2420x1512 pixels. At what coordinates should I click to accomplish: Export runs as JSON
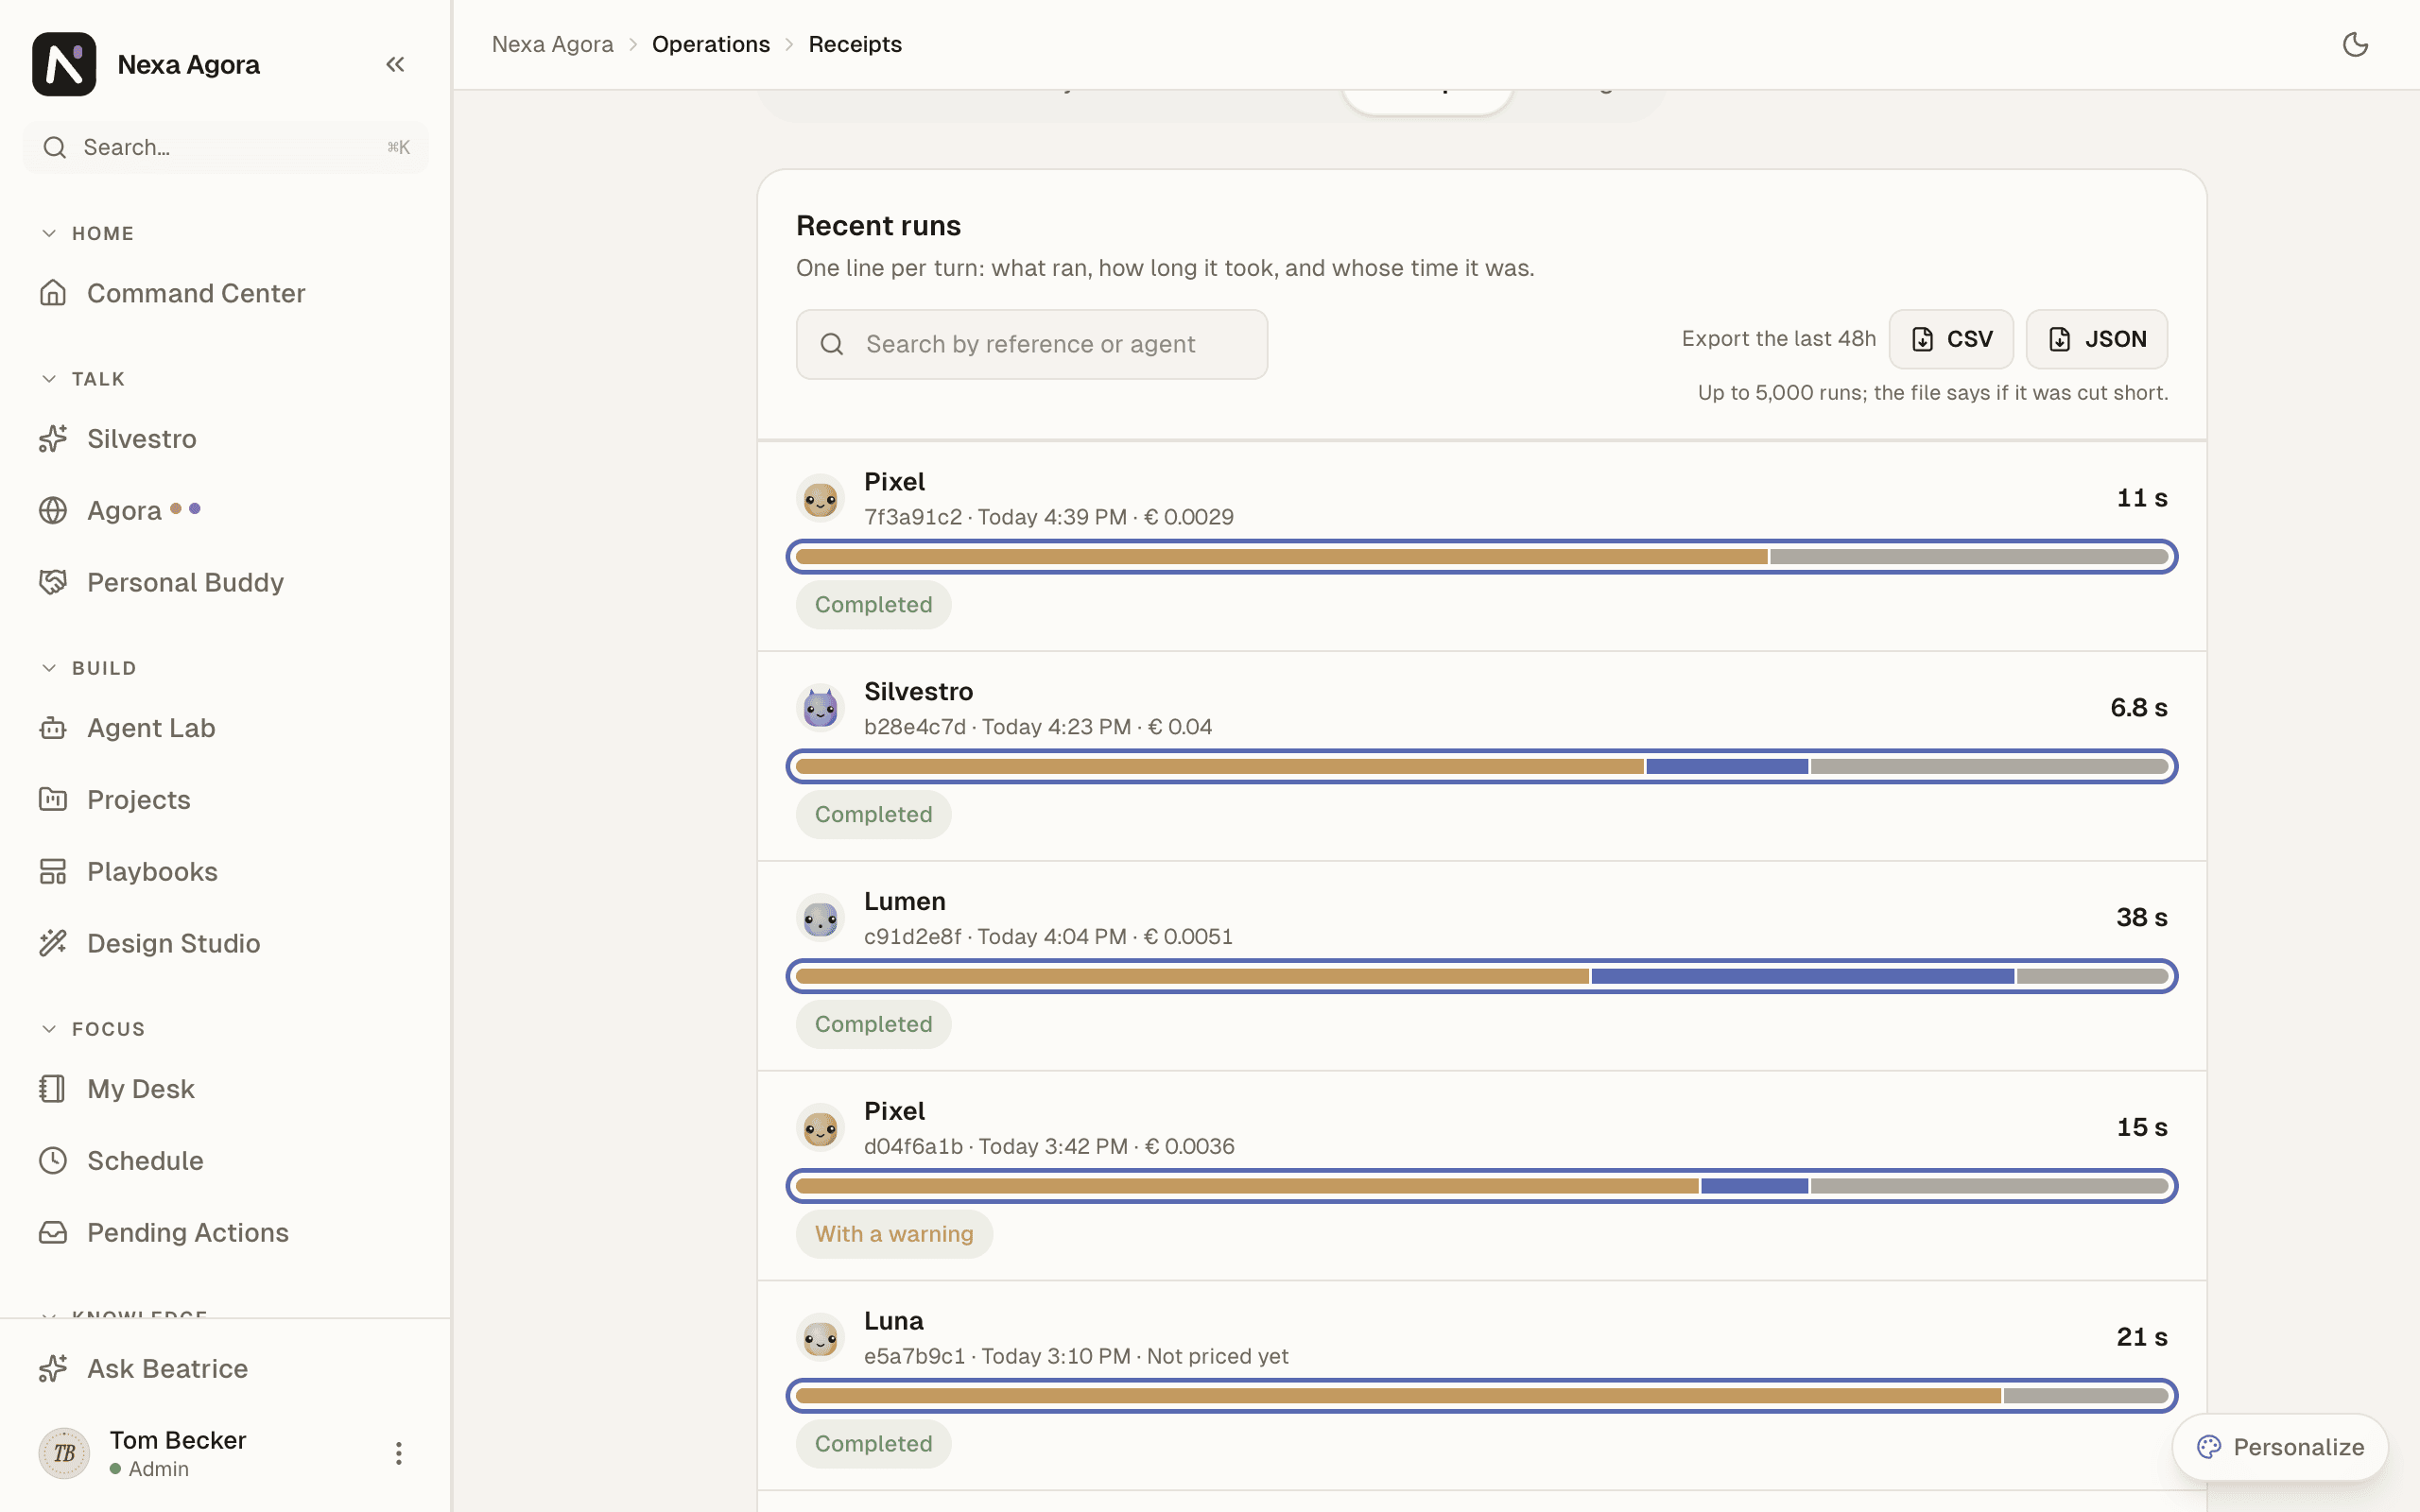pos(2096,339)
